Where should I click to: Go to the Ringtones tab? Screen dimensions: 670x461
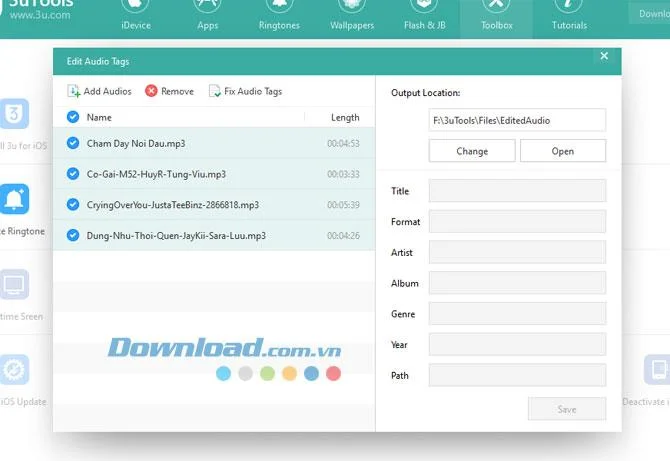[279, 17]
